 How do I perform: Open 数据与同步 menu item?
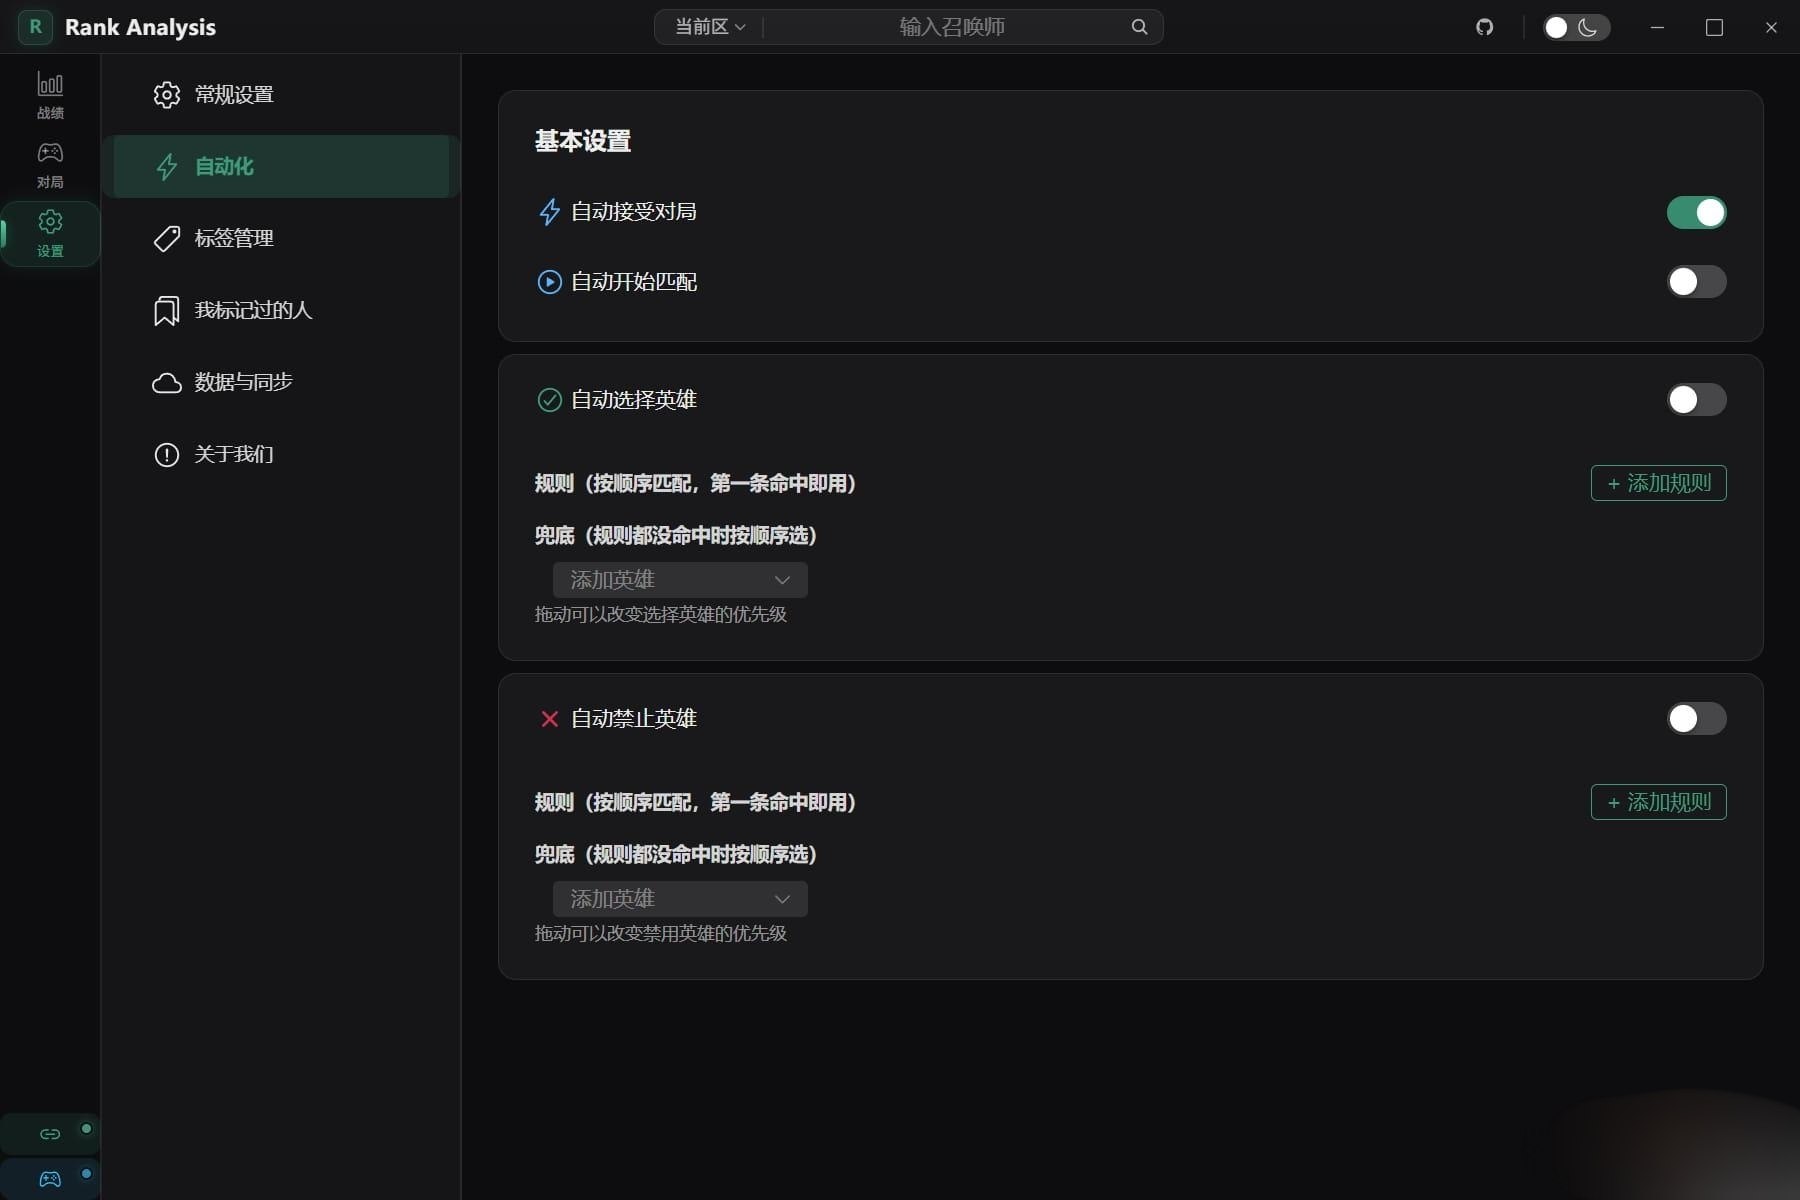pyautogui.click(x=281, y=382)
